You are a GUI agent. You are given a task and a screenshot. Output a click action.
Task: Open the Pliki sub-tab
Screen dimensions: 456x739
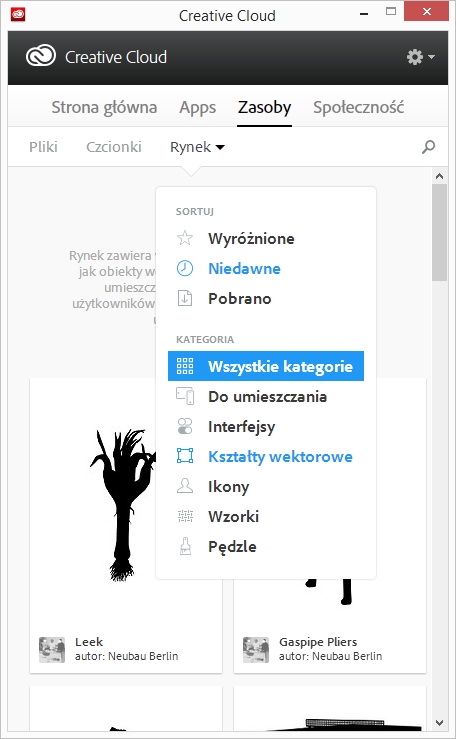(x=43, y=147)
